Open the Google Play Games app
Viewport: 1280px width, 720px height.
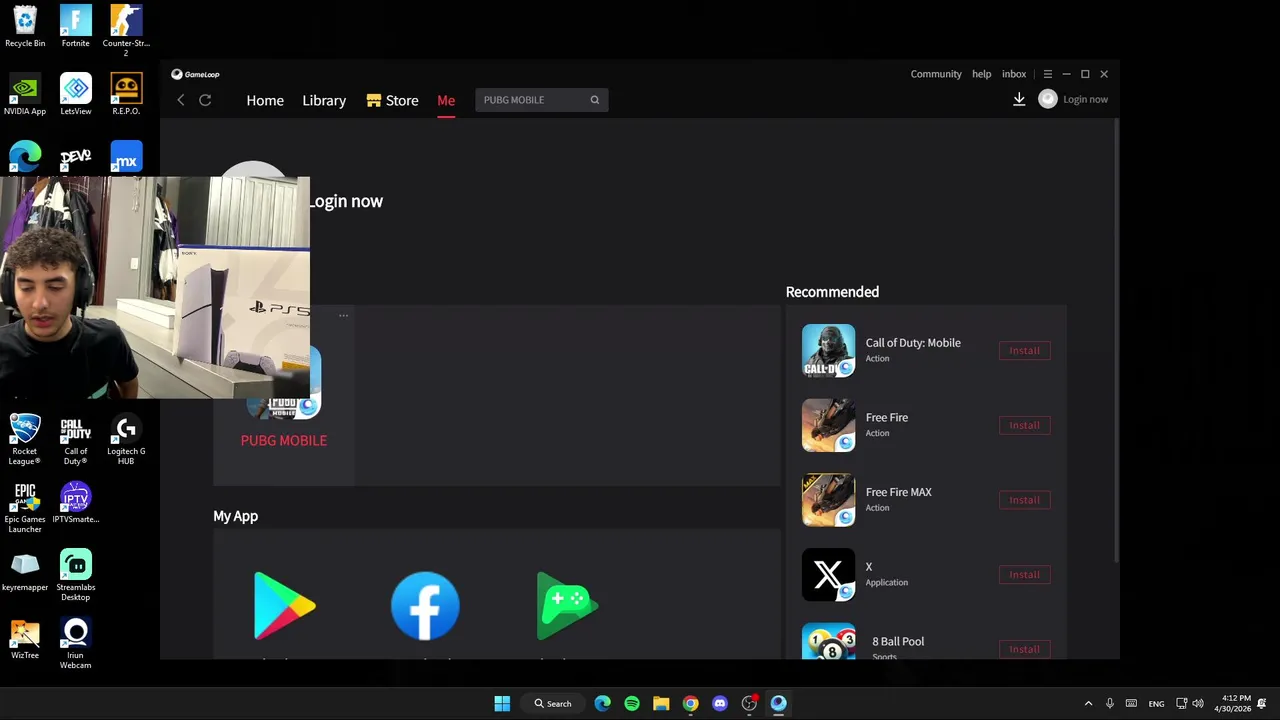coord(567,605)
